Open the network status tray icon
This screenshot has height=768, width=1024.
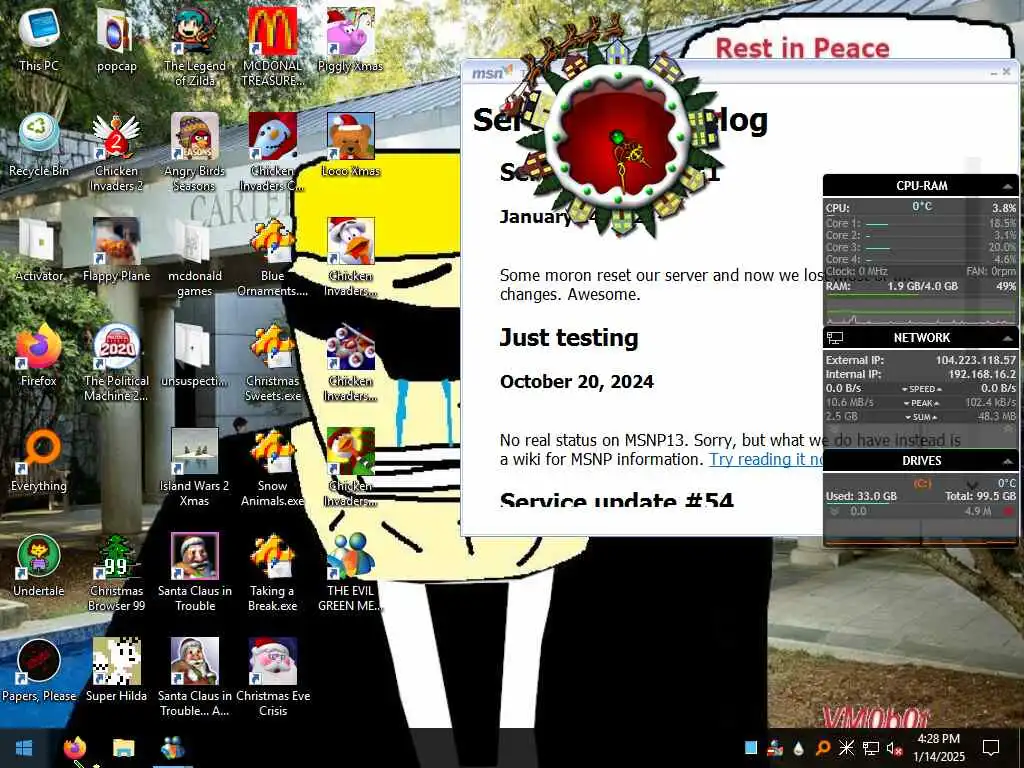click(871, 748)
